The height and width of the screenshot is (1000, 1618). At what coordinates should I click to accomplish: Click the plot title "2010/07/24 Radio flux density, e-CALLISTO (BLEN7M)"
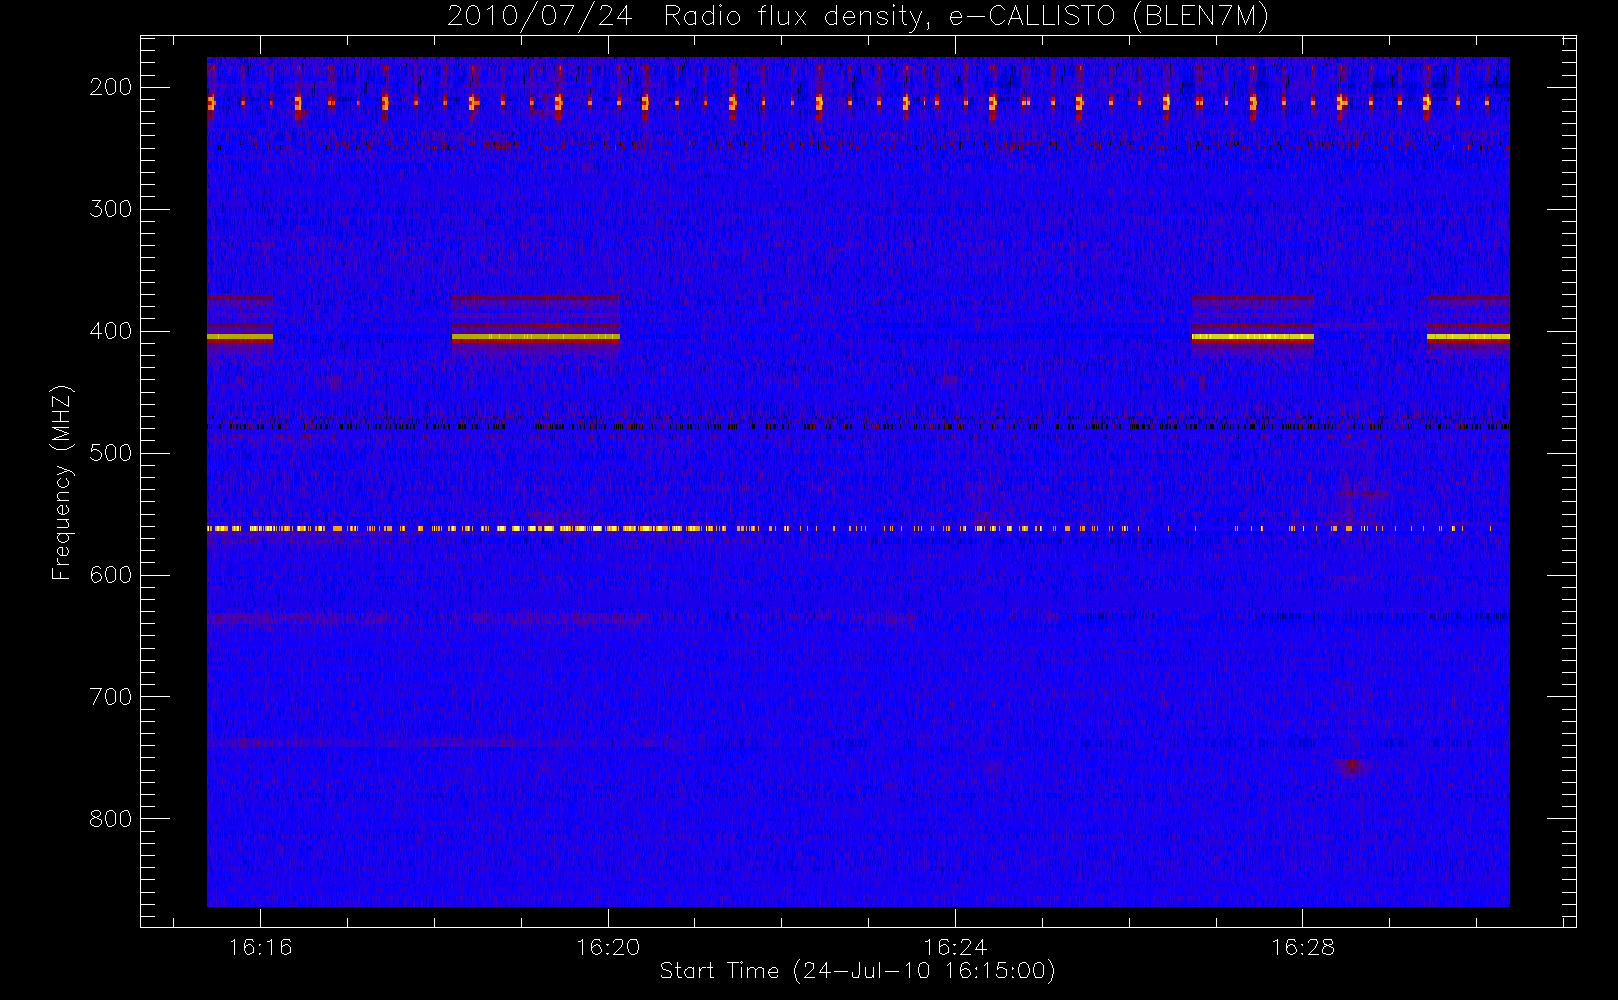[x=858, y=16]
